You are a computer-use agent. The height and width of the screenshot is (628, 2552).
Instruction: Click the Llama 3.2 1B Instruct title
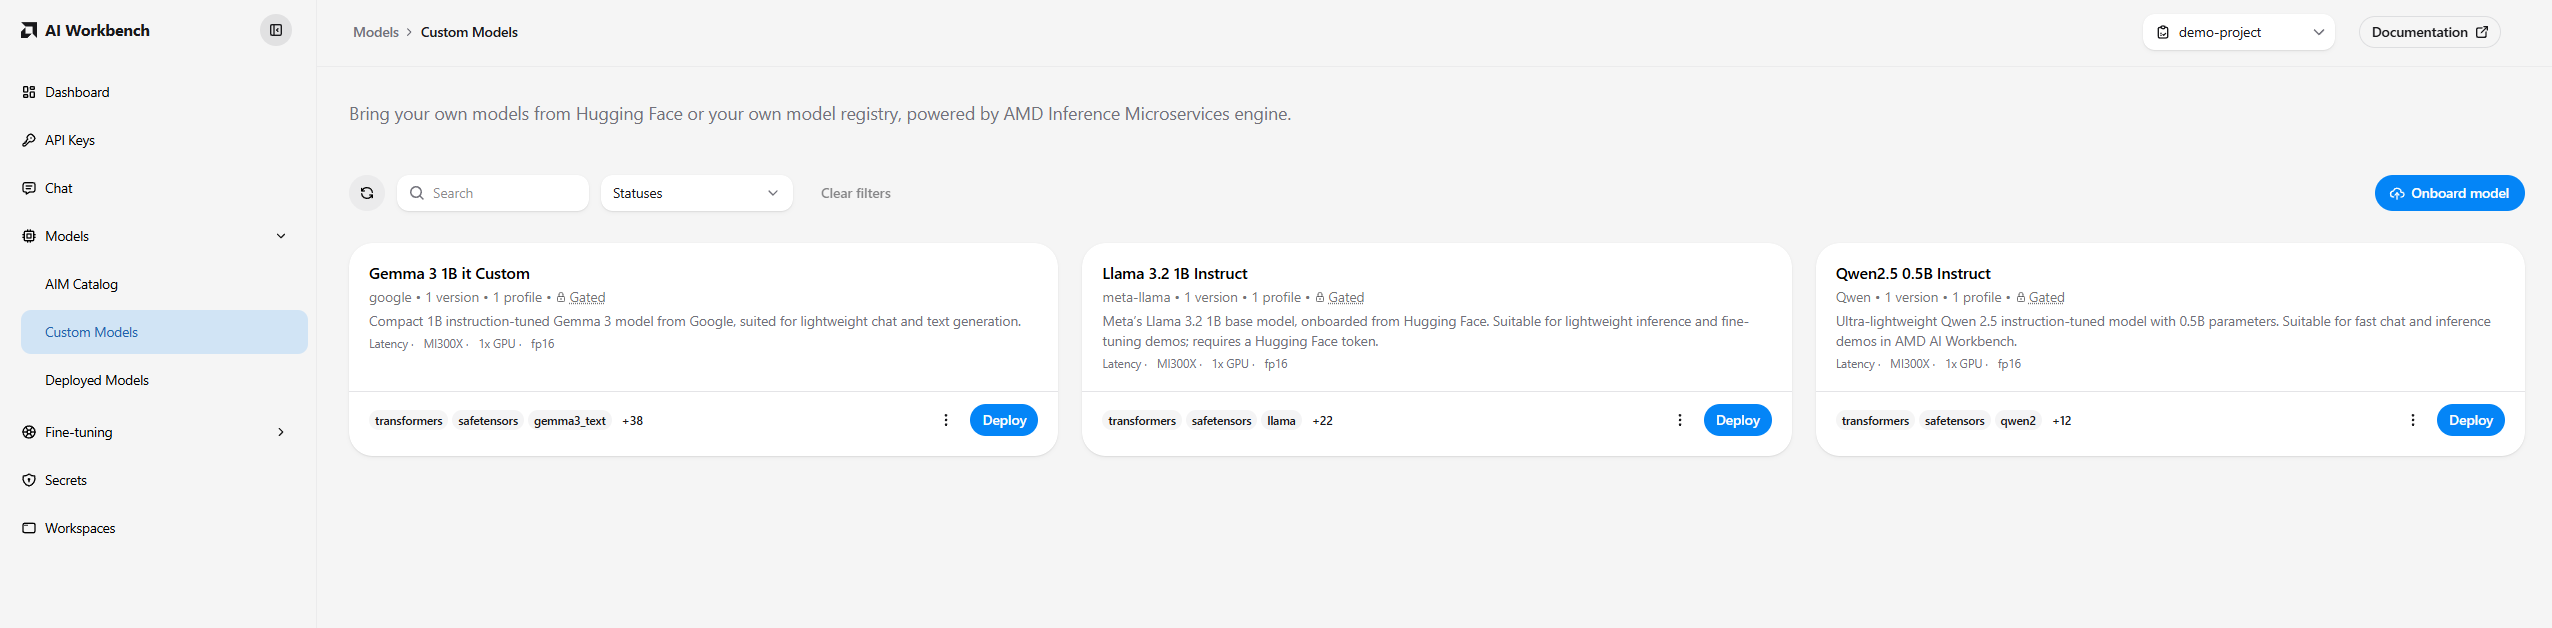(1175, 273)
